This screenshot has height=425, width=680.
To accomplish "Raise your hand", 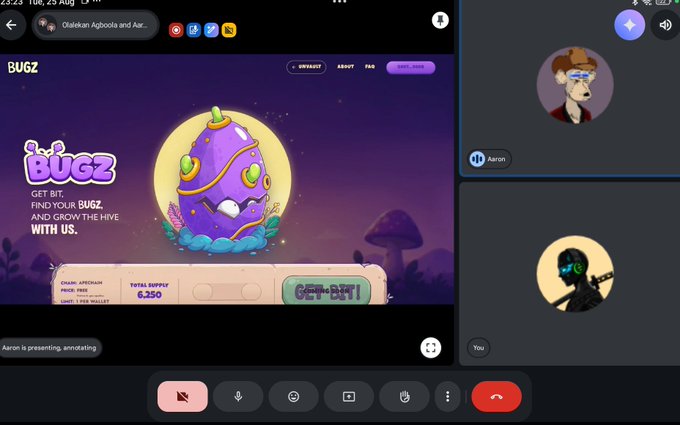I will [404, 396].
